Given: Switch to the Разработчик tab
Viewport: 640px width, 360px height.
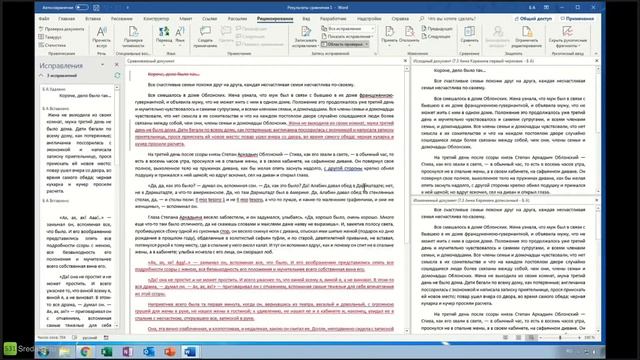Looking at the screenshot, I should click(333, 19).
